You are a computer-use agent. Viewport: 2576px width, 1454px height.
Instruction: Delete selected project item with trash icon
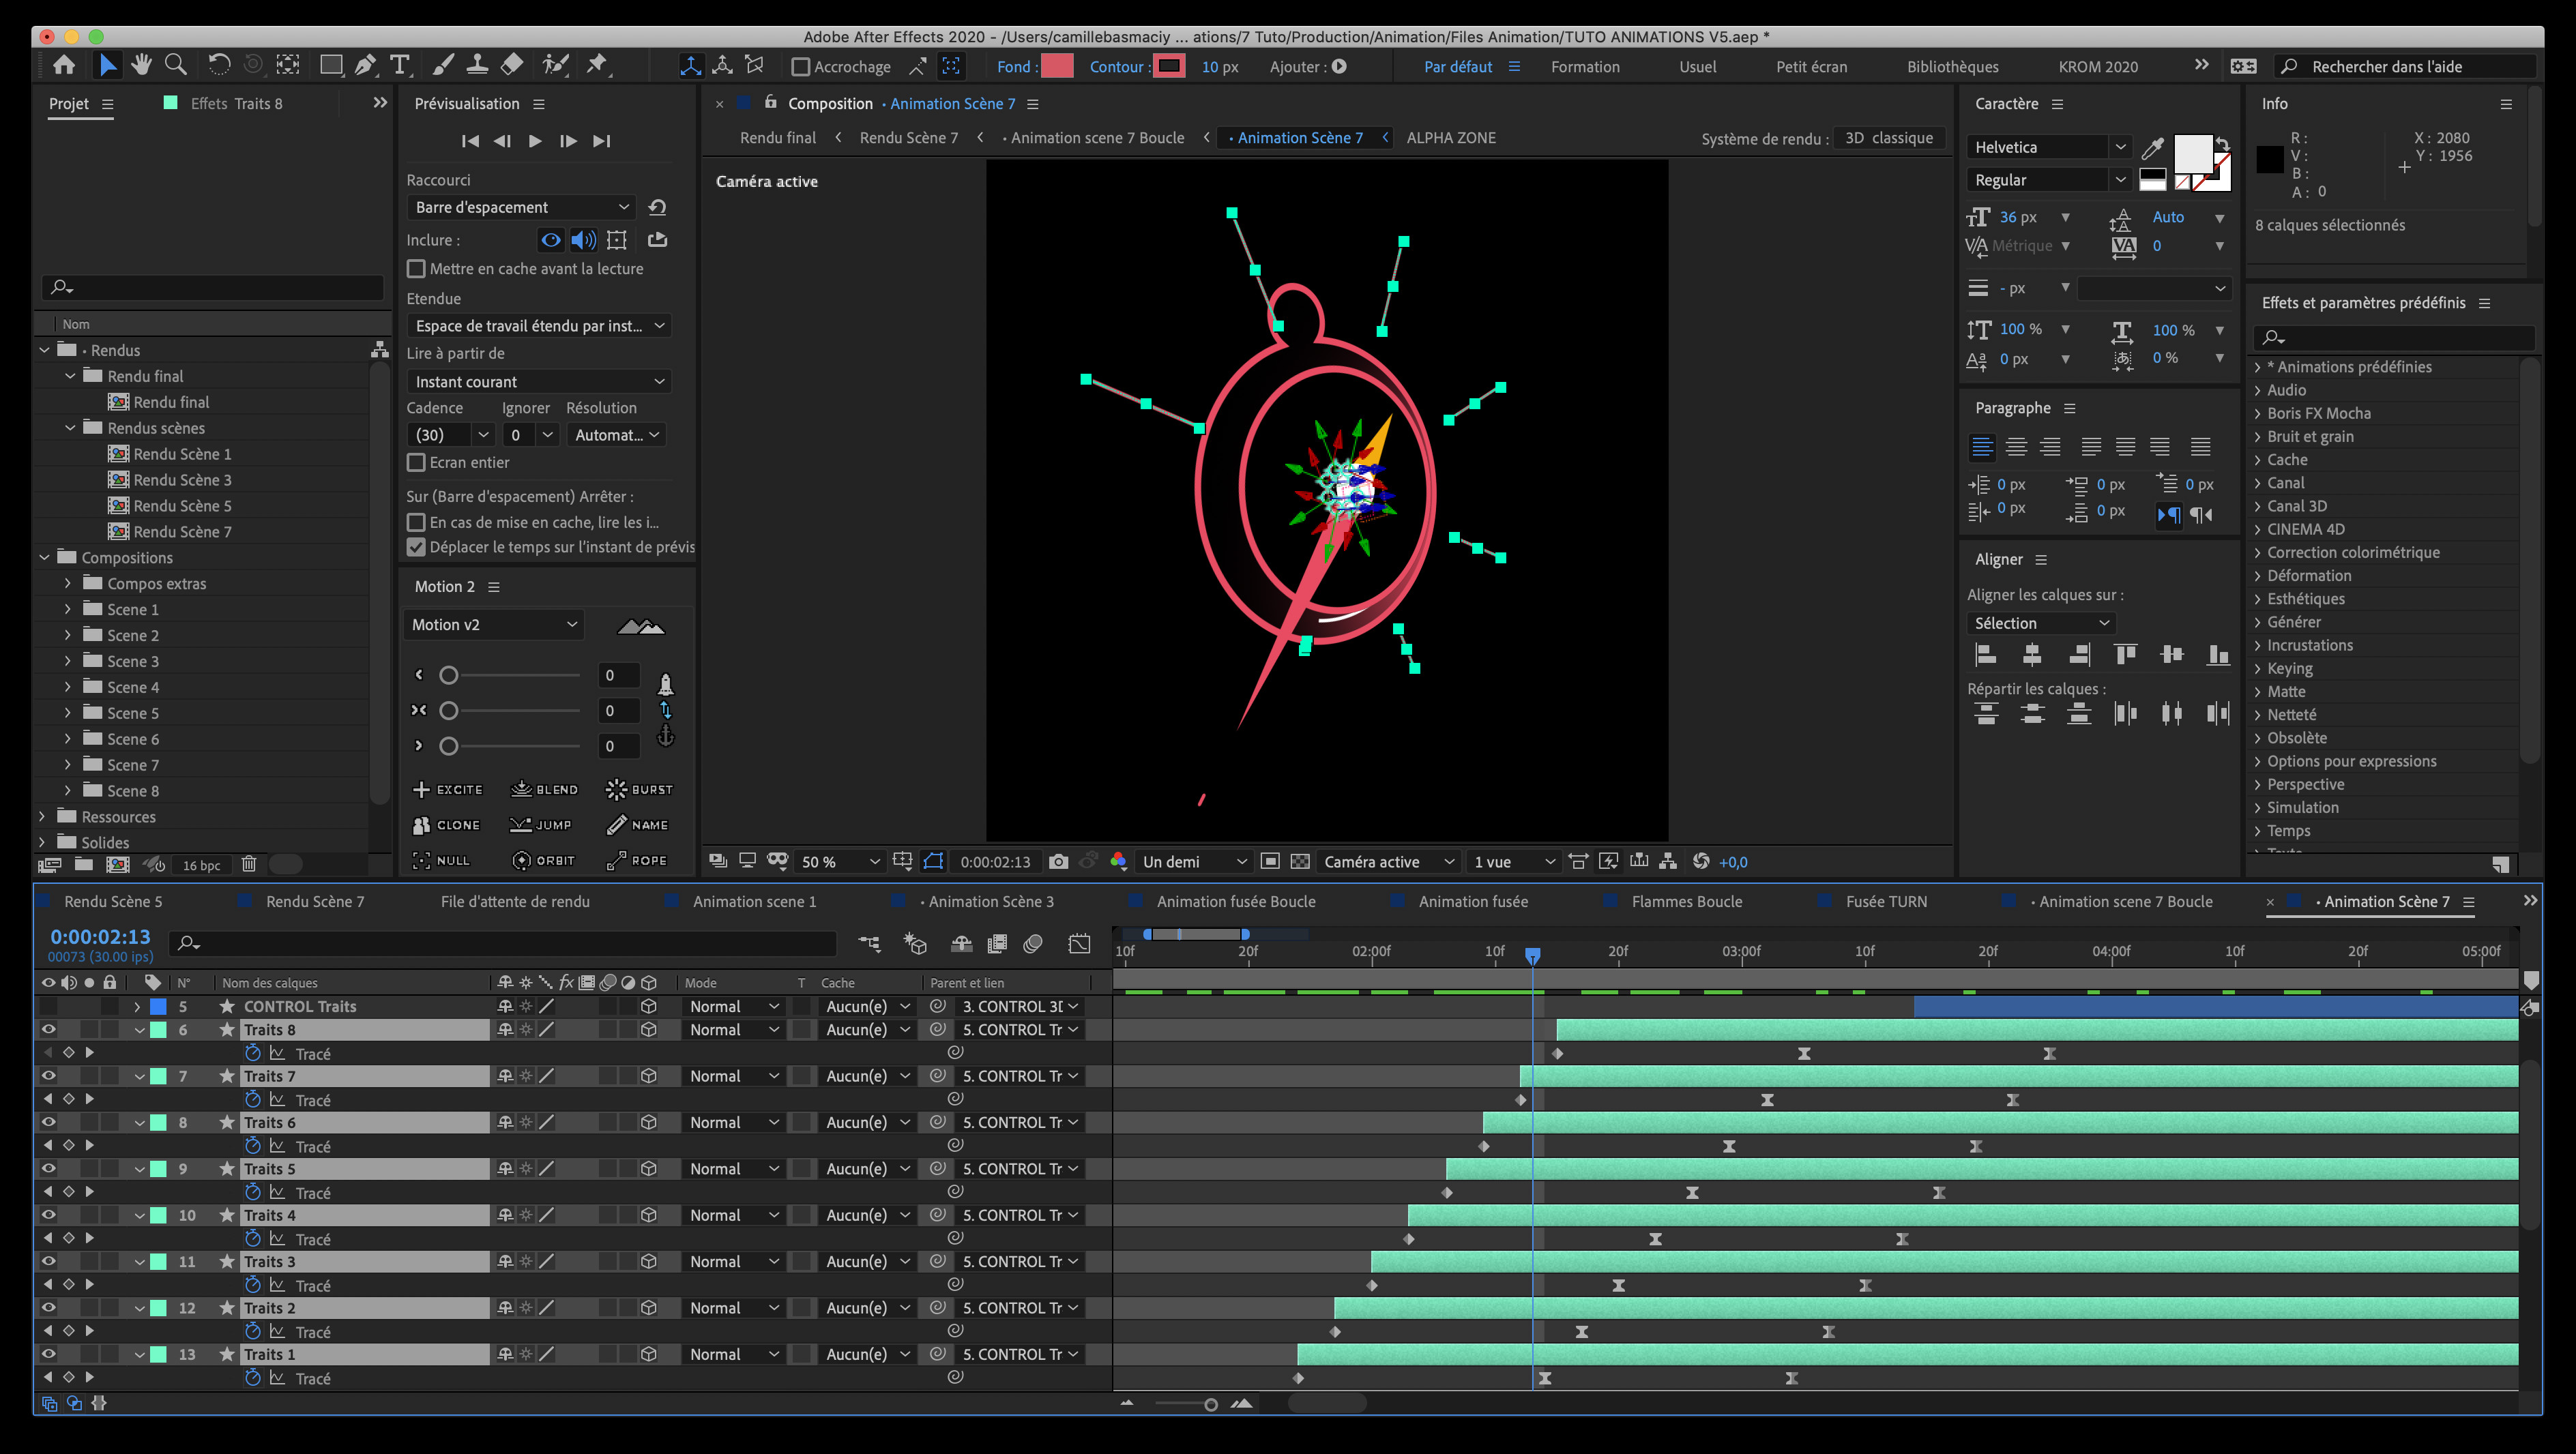coord(249,864)
